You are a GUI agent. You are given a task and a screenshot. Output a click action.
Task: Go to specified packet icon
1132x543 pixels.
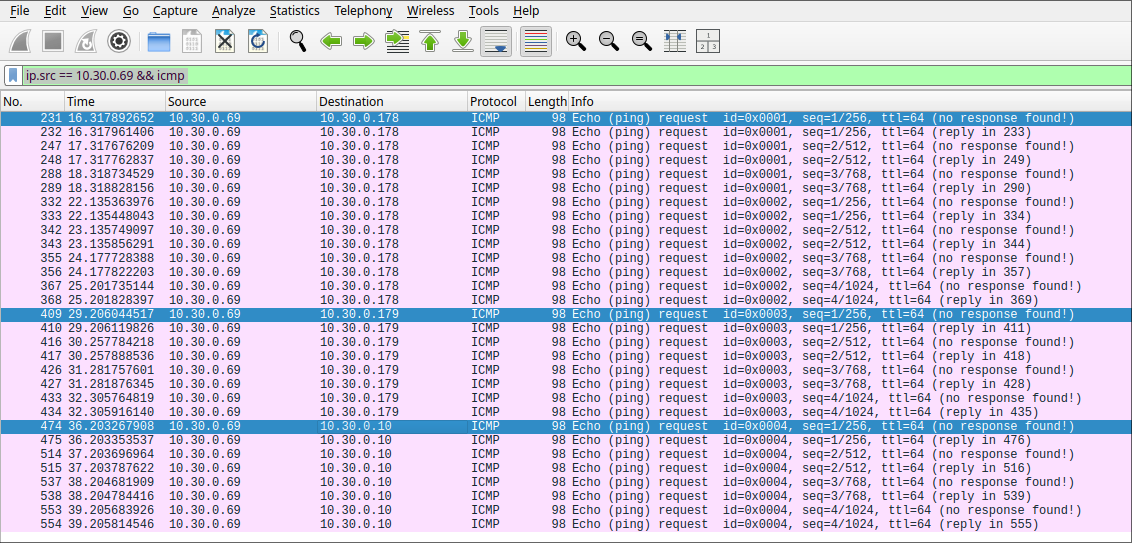point(397,41)
